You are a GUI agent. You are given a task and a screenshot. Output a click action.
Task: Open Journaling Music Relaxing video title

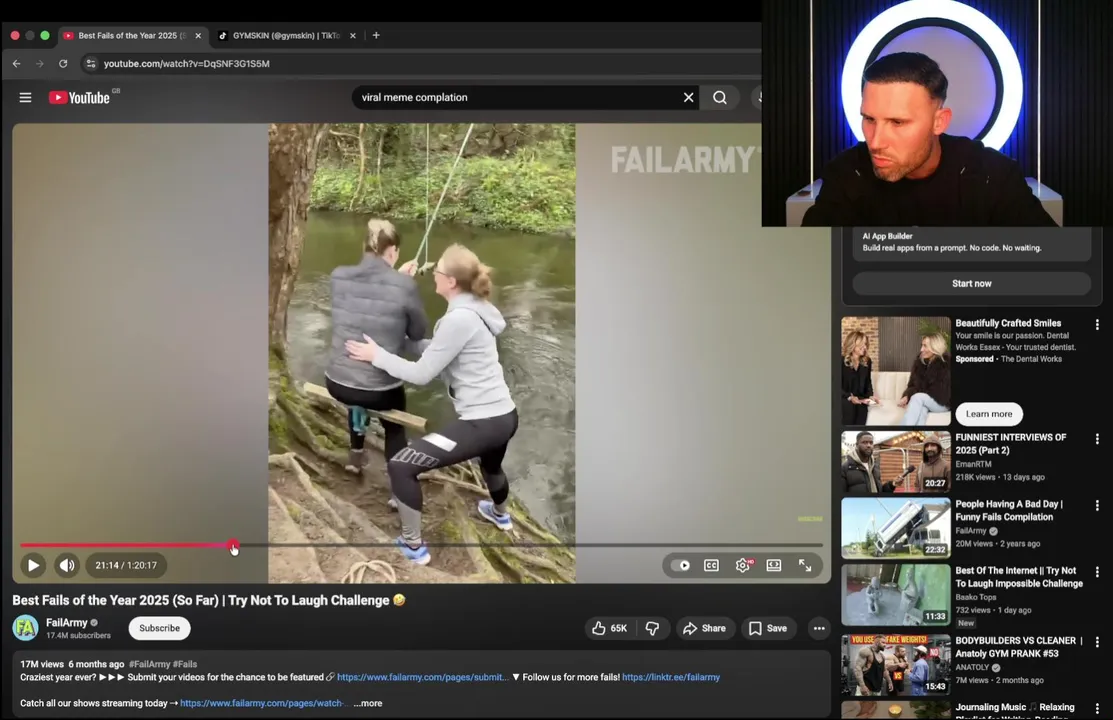tap(1014, 711)
